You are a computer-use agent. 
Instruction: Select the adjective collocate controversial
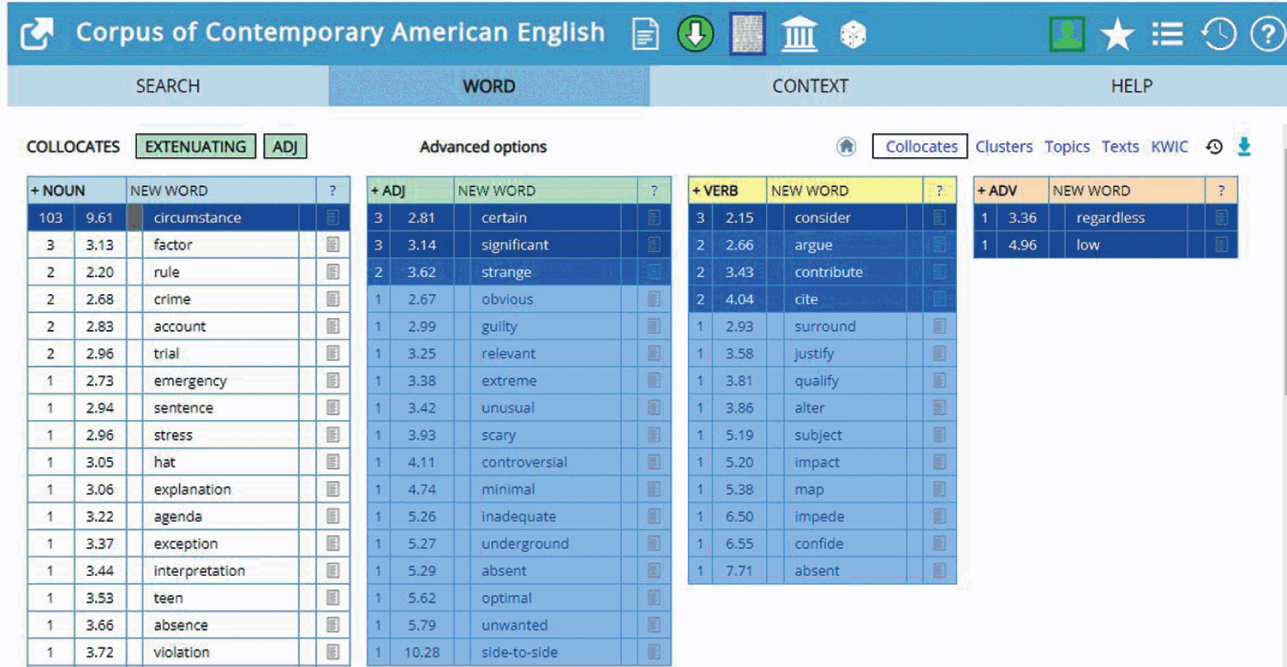point(524,462)
